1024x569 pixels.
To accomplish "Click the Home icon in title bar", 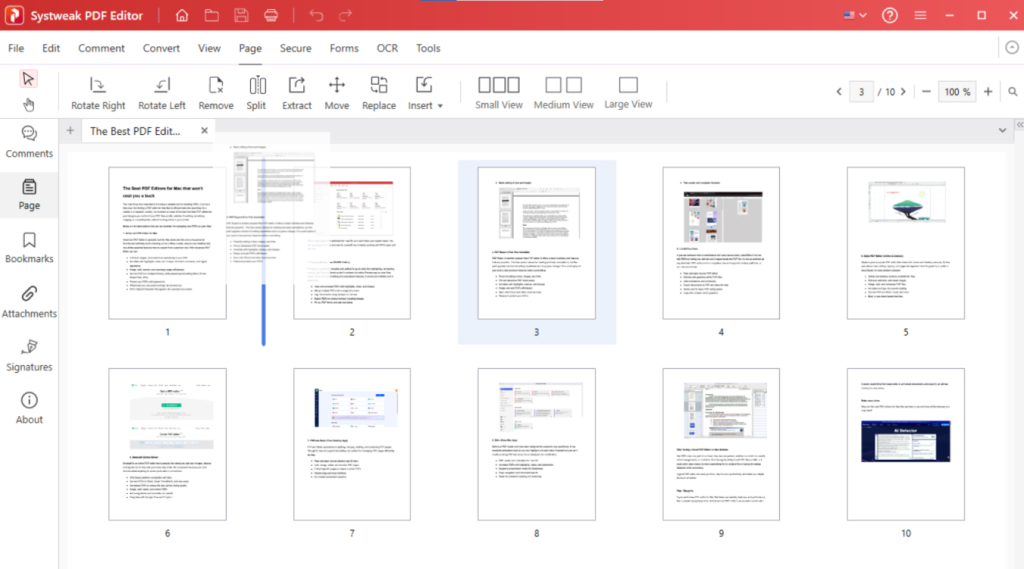I will [x=182, y=15].
